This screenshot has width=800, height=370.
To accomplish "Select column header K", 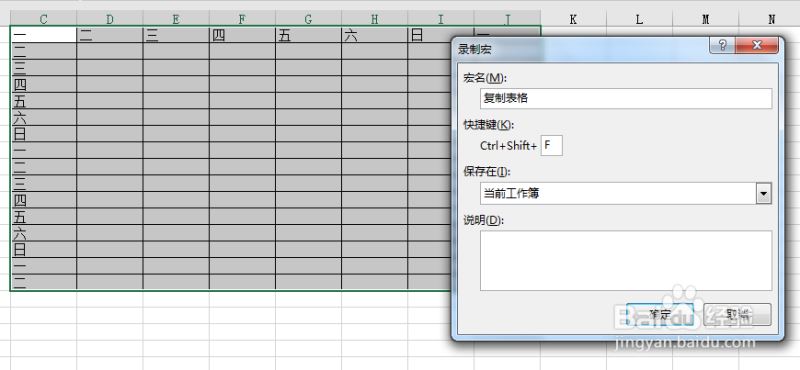I will pyautogui.click(x=573, y=19).
